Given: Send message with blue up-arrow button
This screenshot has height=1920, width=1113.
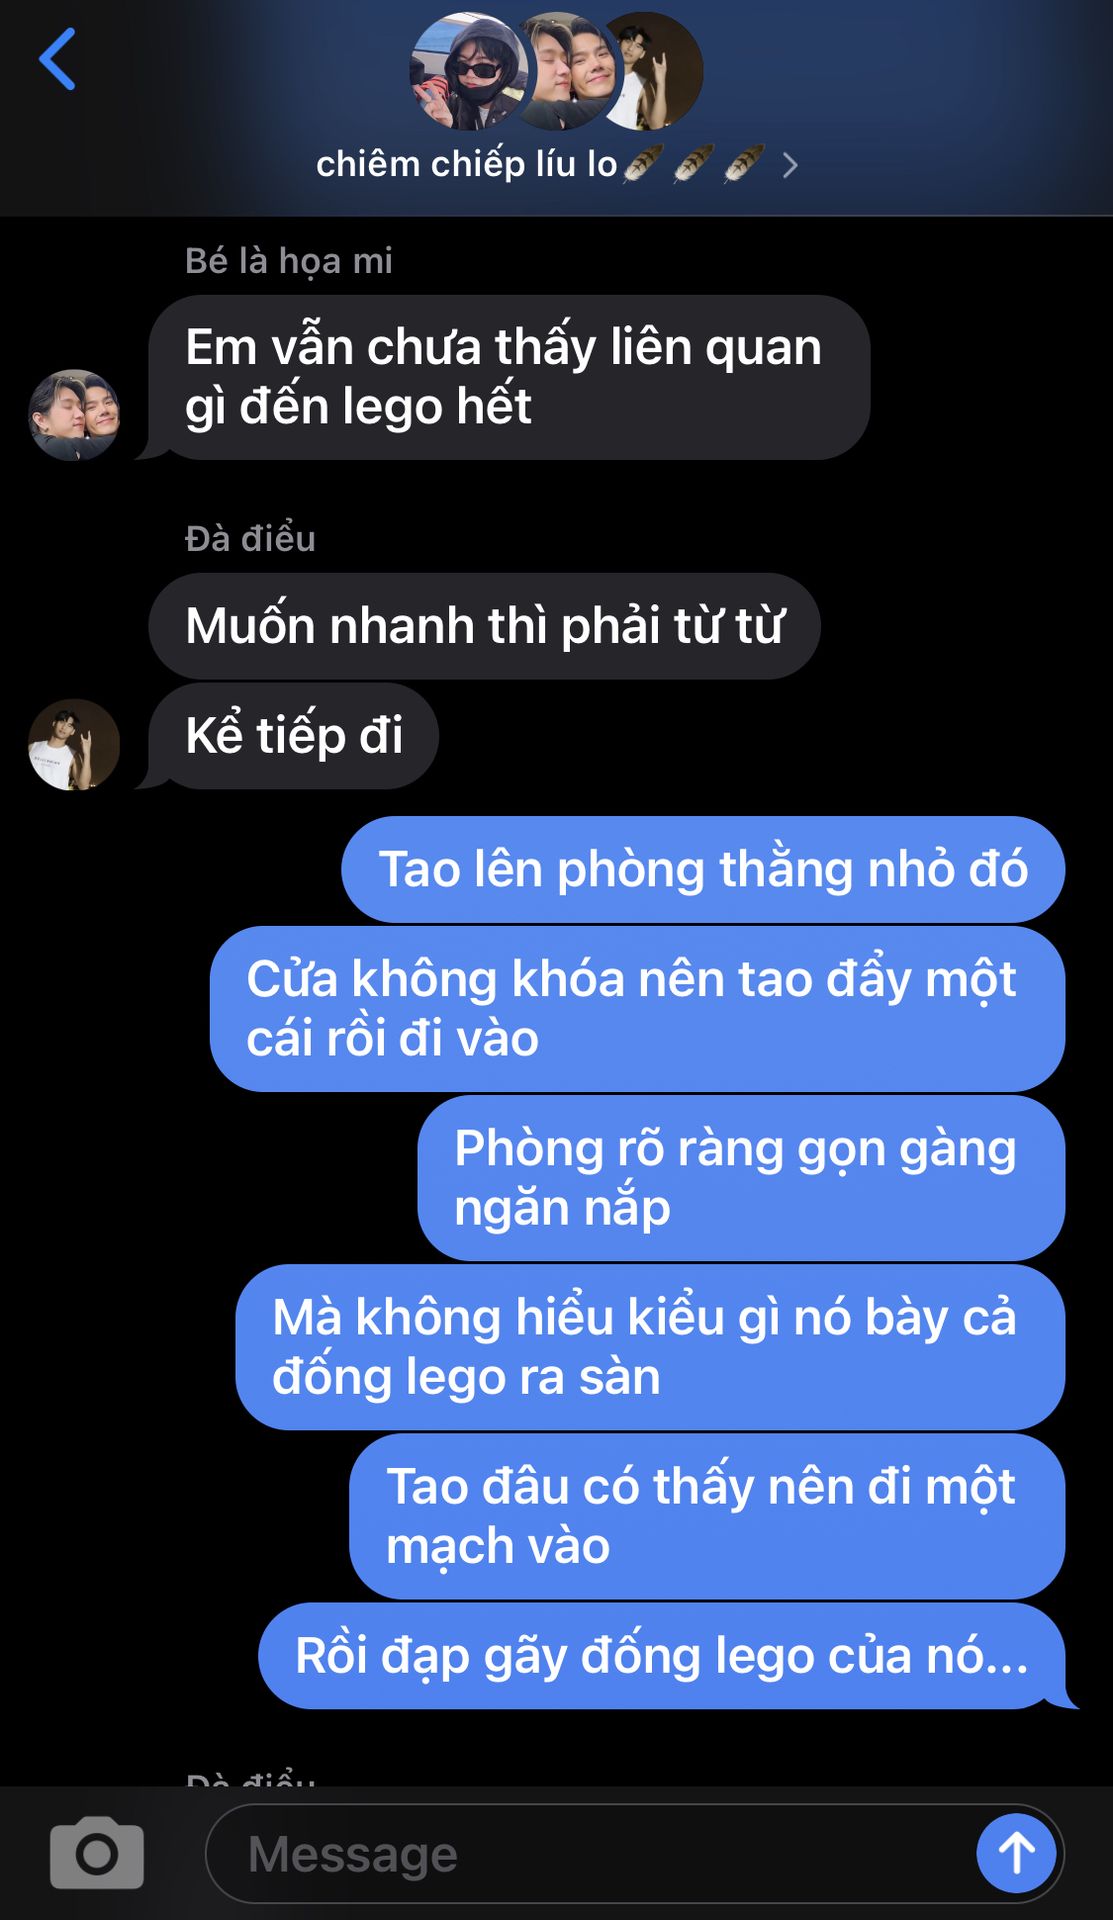Looking at the screenshot, I should [1016, 1853].
